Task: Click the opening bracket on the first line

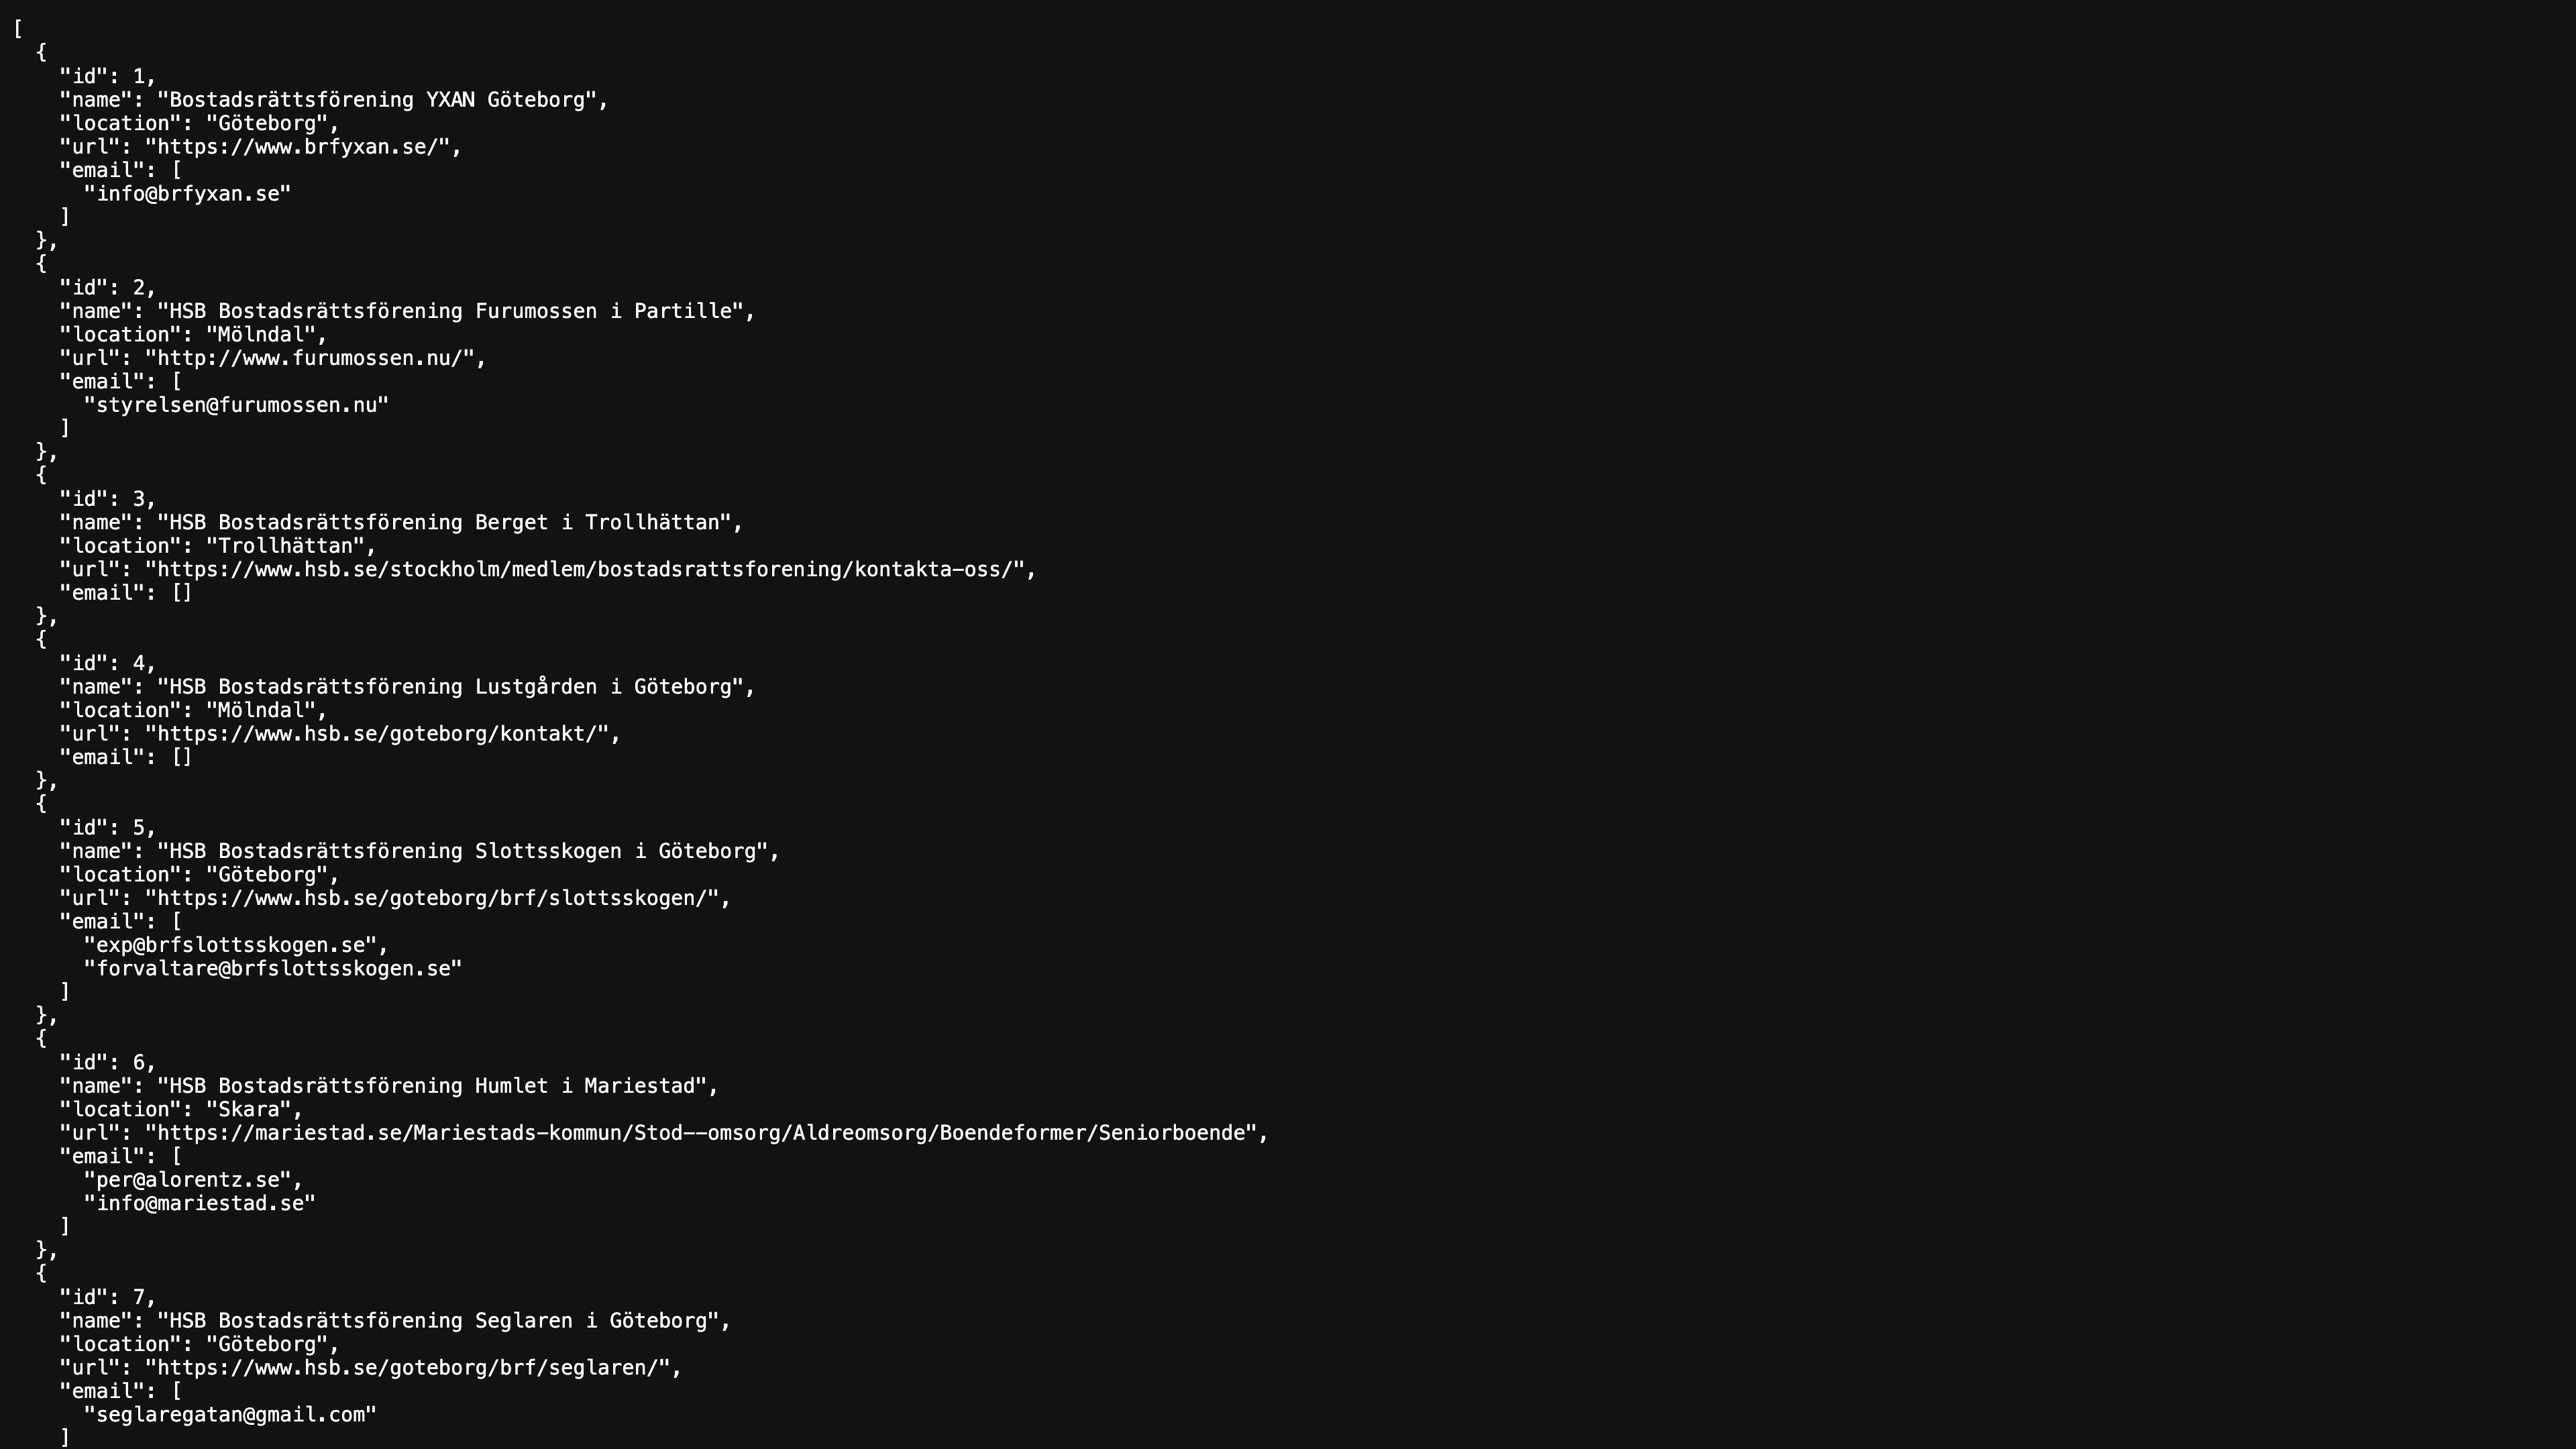Action: coord(18,29)
